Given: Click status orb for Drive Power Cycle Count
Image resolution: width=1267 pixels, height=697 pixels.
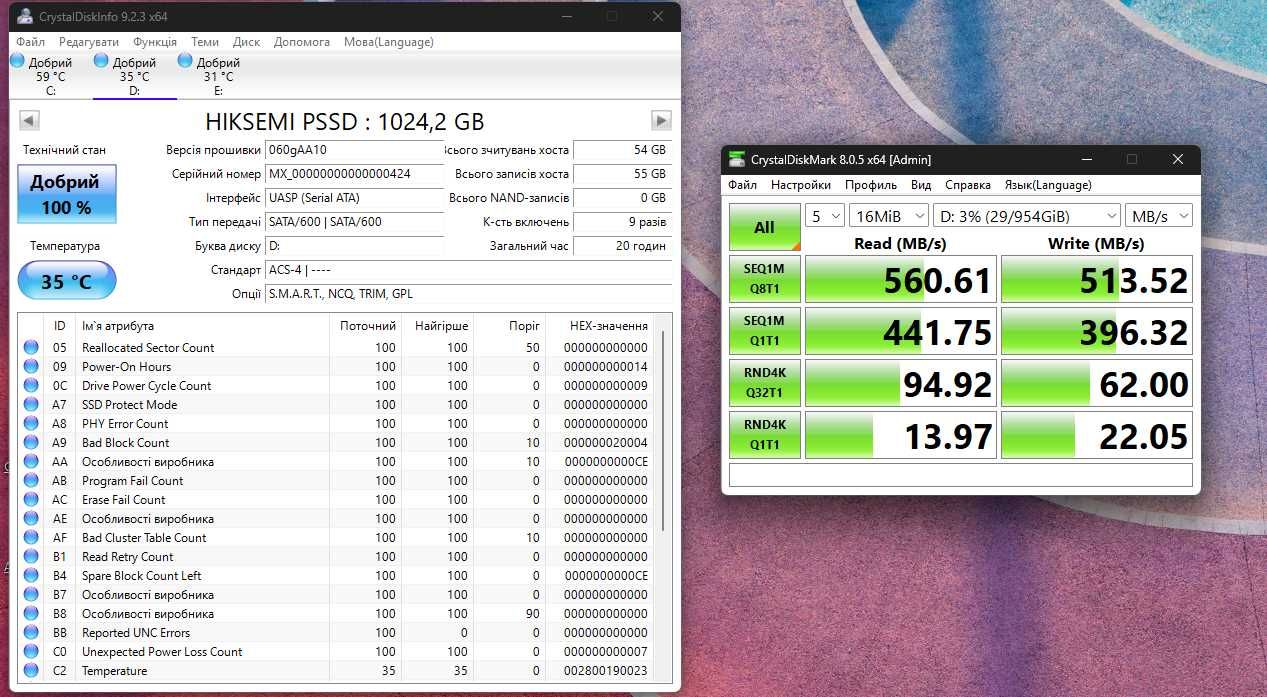Looking at the screenshot, I should click(x=31, y=386).
